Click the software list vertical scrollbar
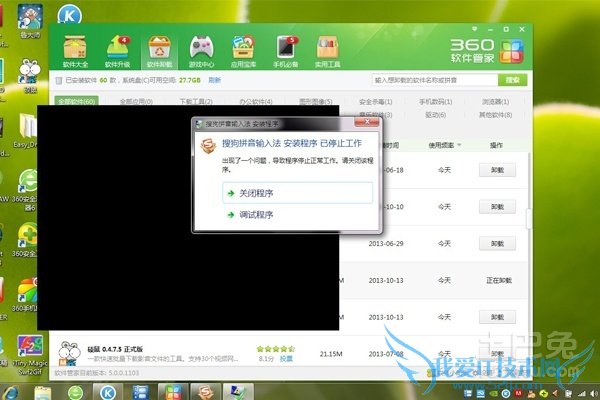 tap(529, 219)
